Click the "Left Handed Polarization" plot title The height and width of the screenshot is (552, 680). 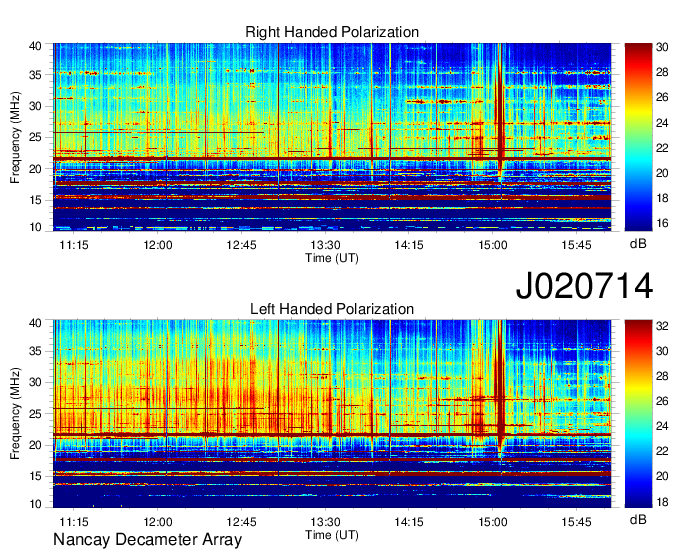coord(332,309)
